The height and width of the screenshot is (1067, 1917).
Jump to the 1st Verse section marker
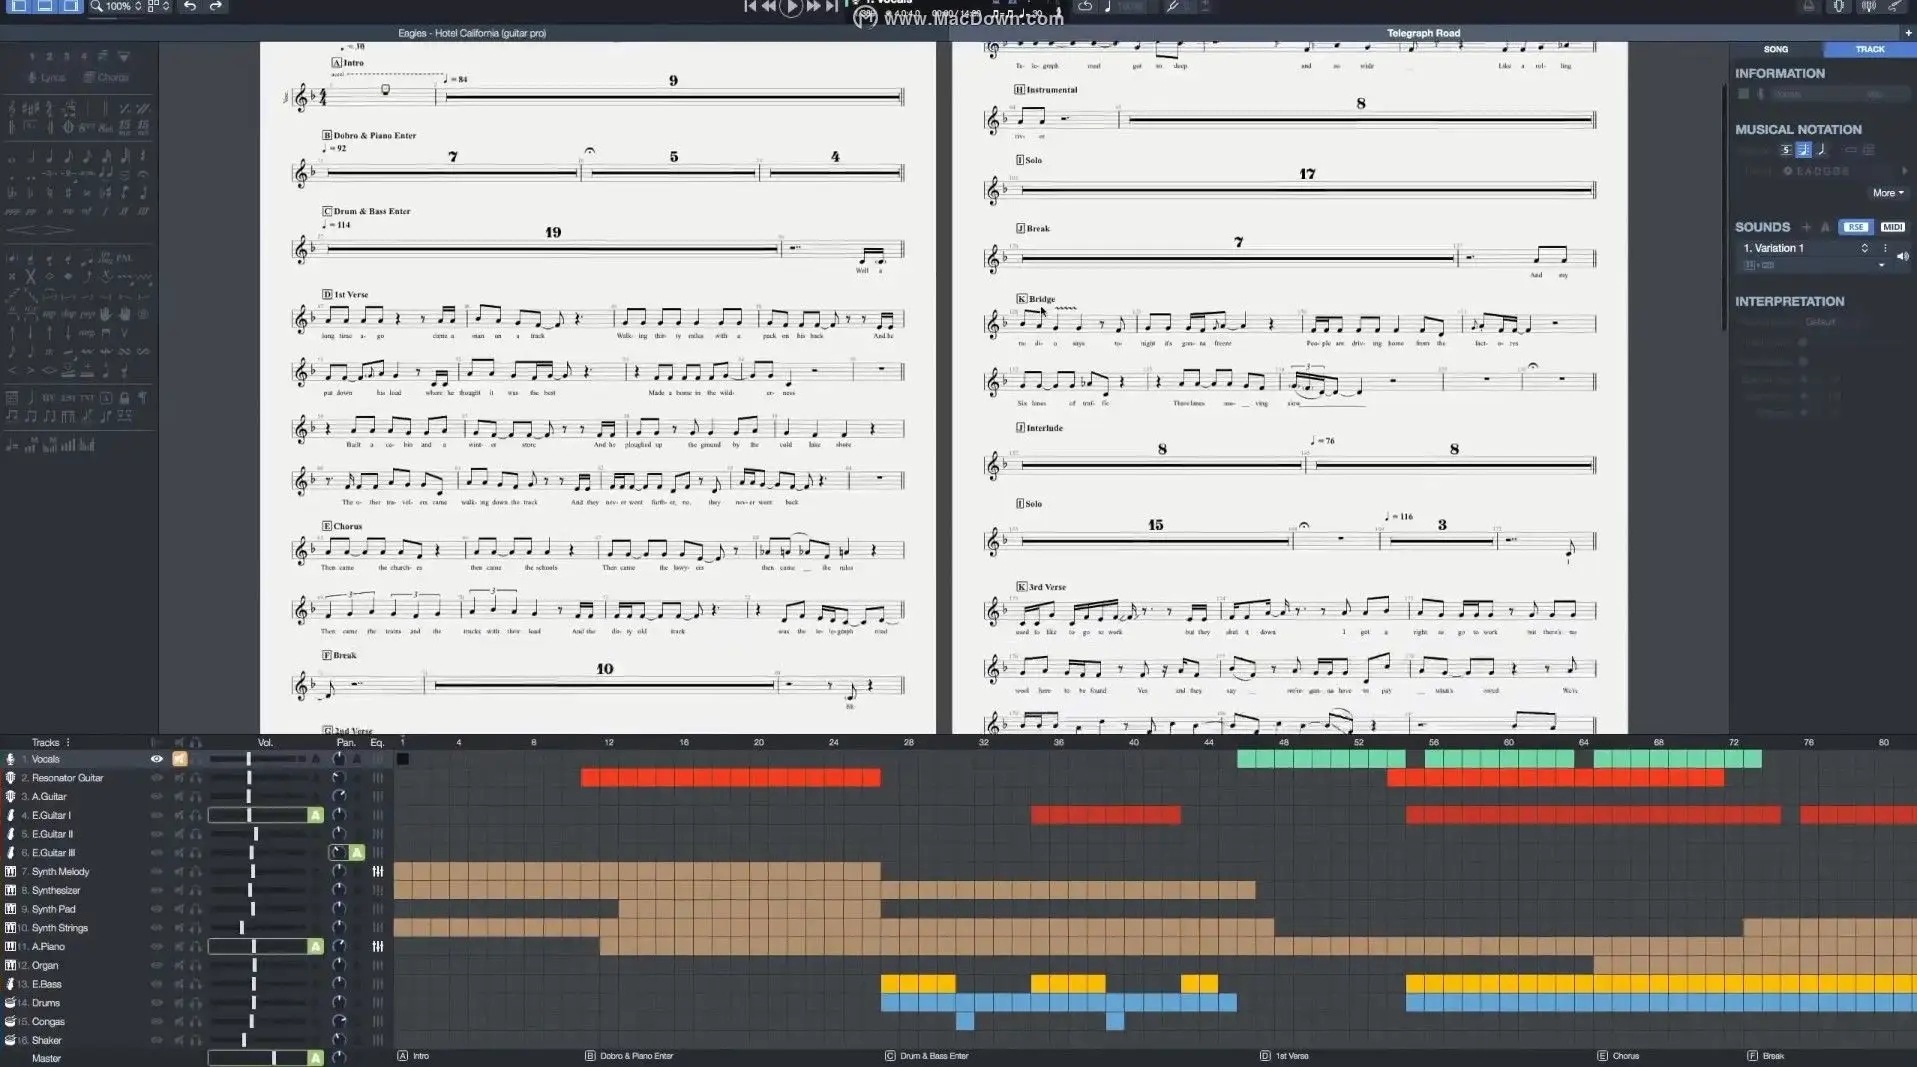1284,1056
